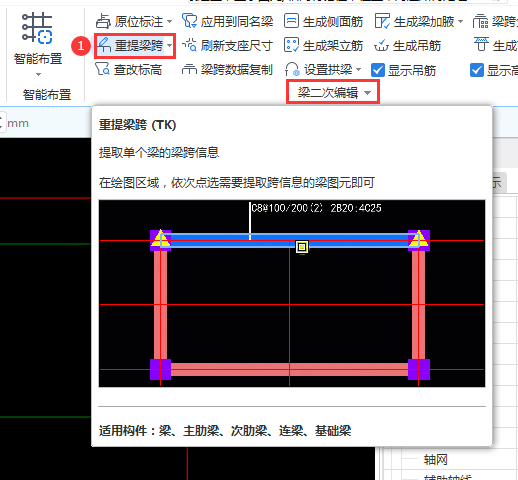Screen dimensions: 518x480
Task: Click the beam illustration in the tooltip
Action: [x=292, y=293]
